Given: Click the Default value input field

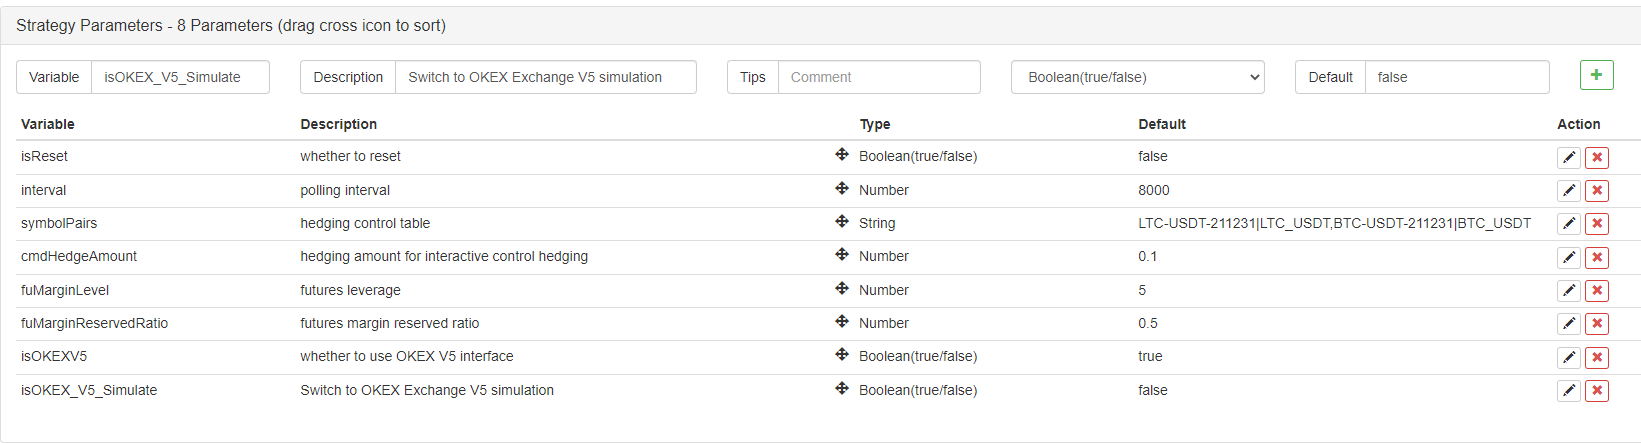Looking at the screenshot, I should (1457, 77).
